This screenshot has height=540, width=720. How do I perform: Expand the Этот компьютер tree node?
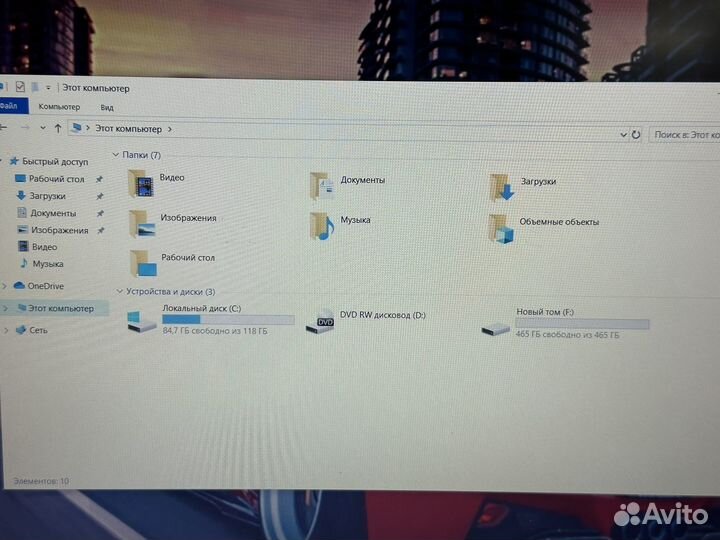click(x=6, y=308)
